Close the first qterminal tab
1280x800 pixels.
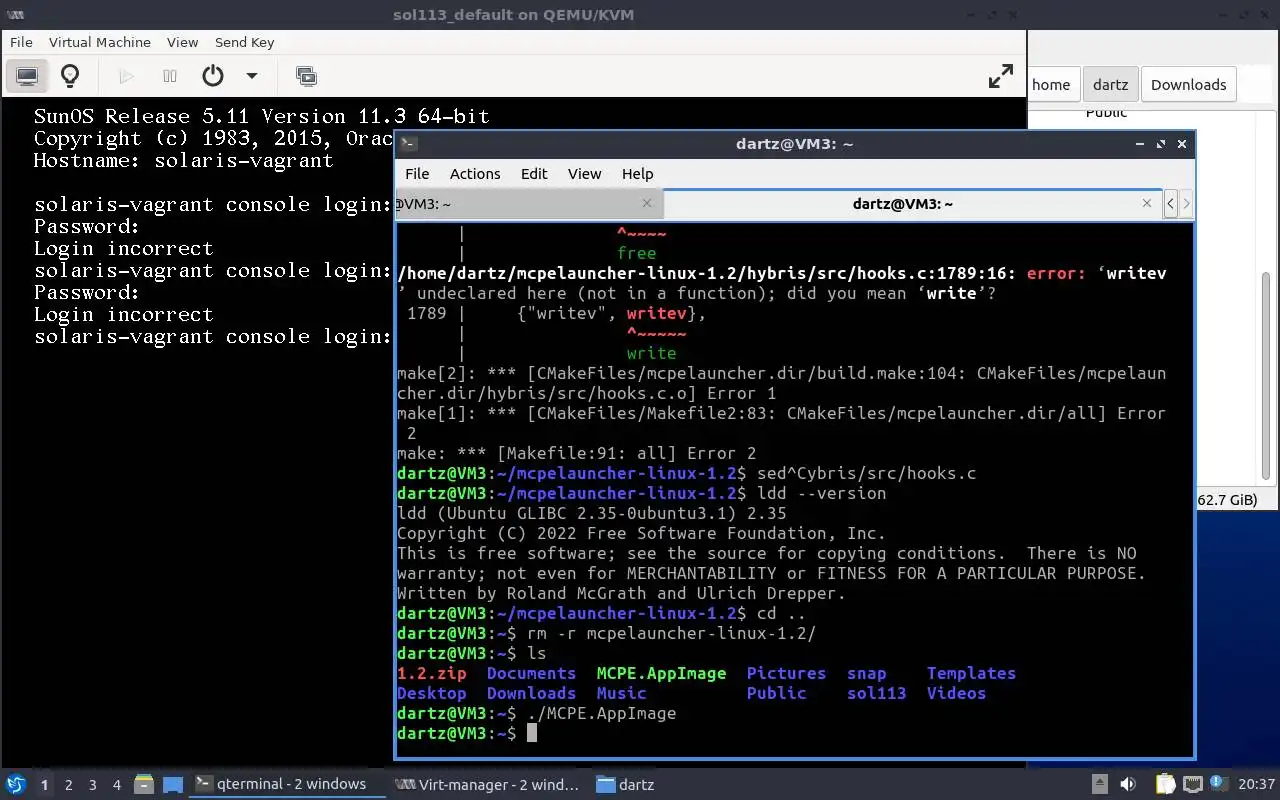tap(647, 203)
